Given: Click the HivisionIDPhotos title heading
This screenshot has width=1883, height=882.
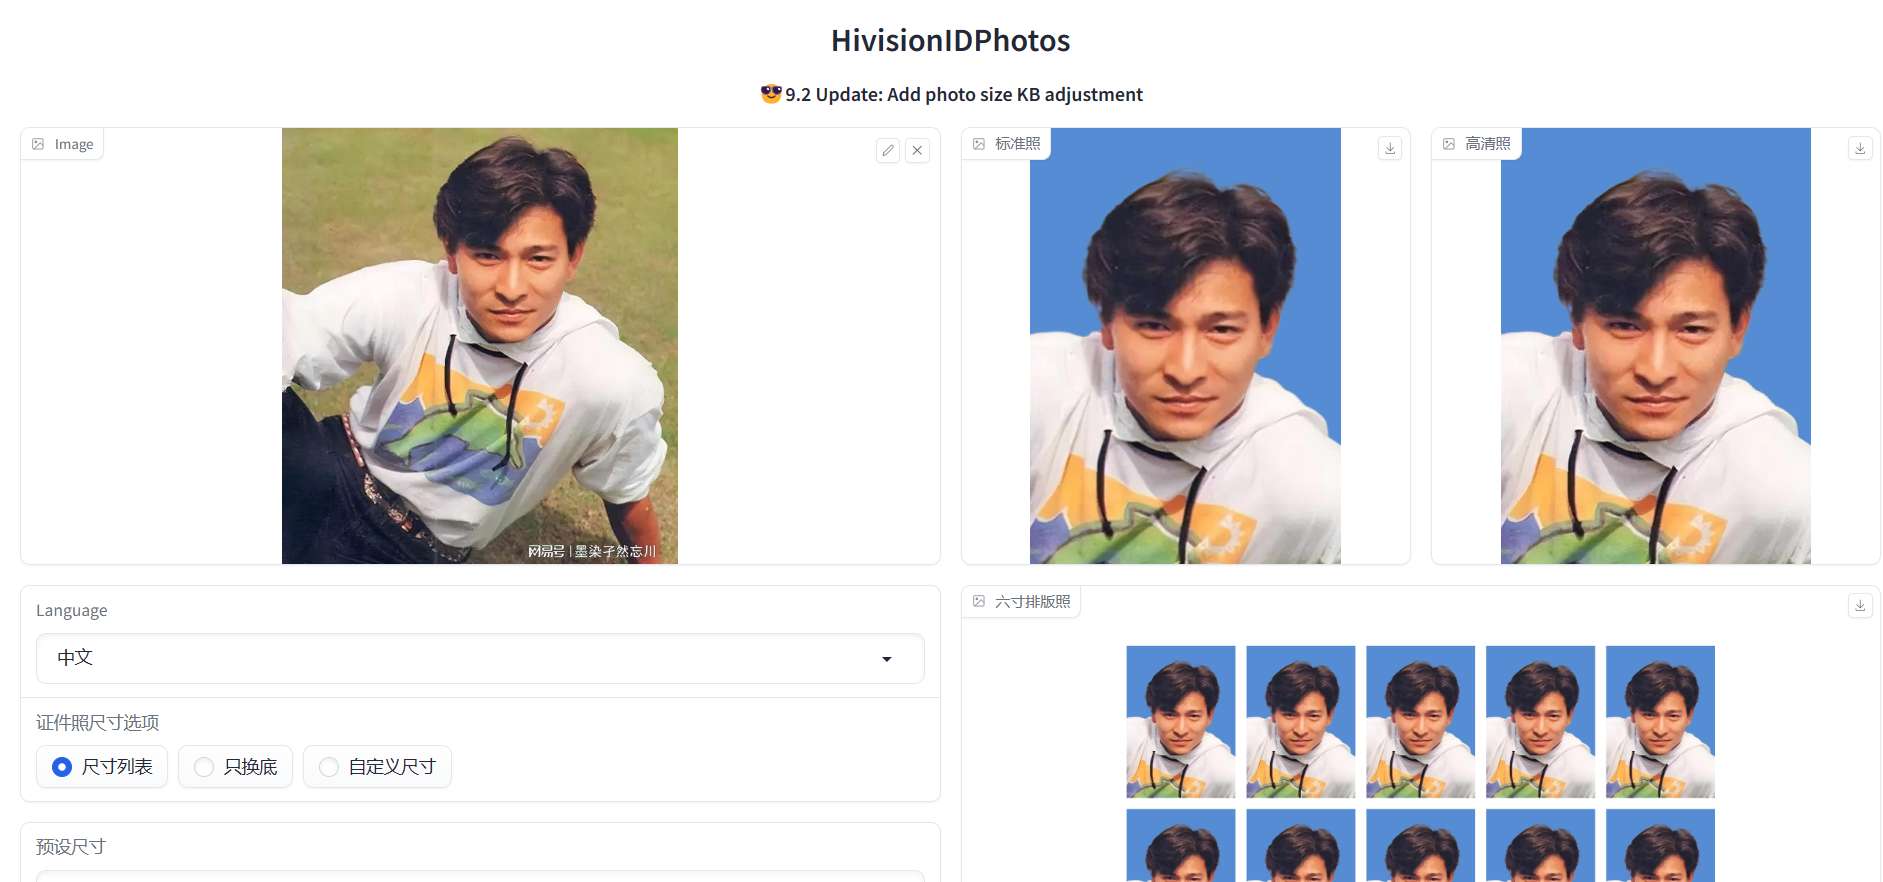Looking at the screenshot, I should click(951, 41).
